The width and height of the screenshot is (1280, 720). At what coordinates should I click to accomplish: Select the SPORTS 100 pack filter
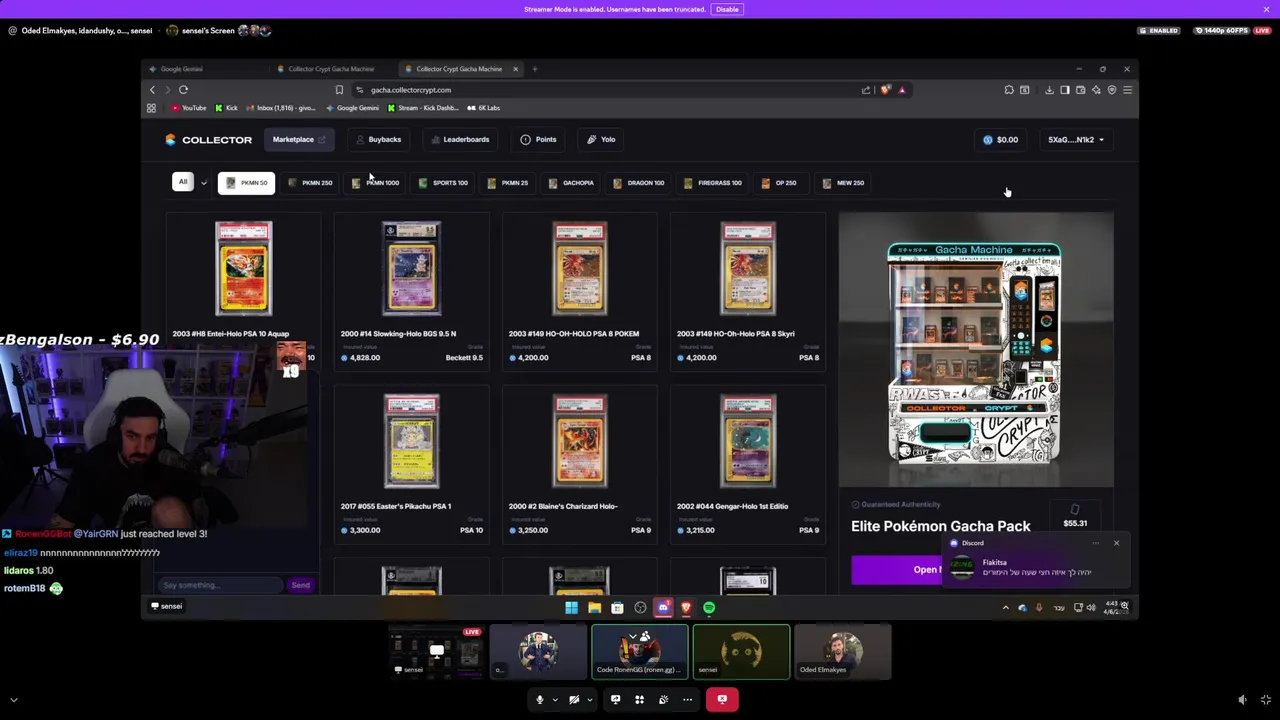(x=443, y=183)
